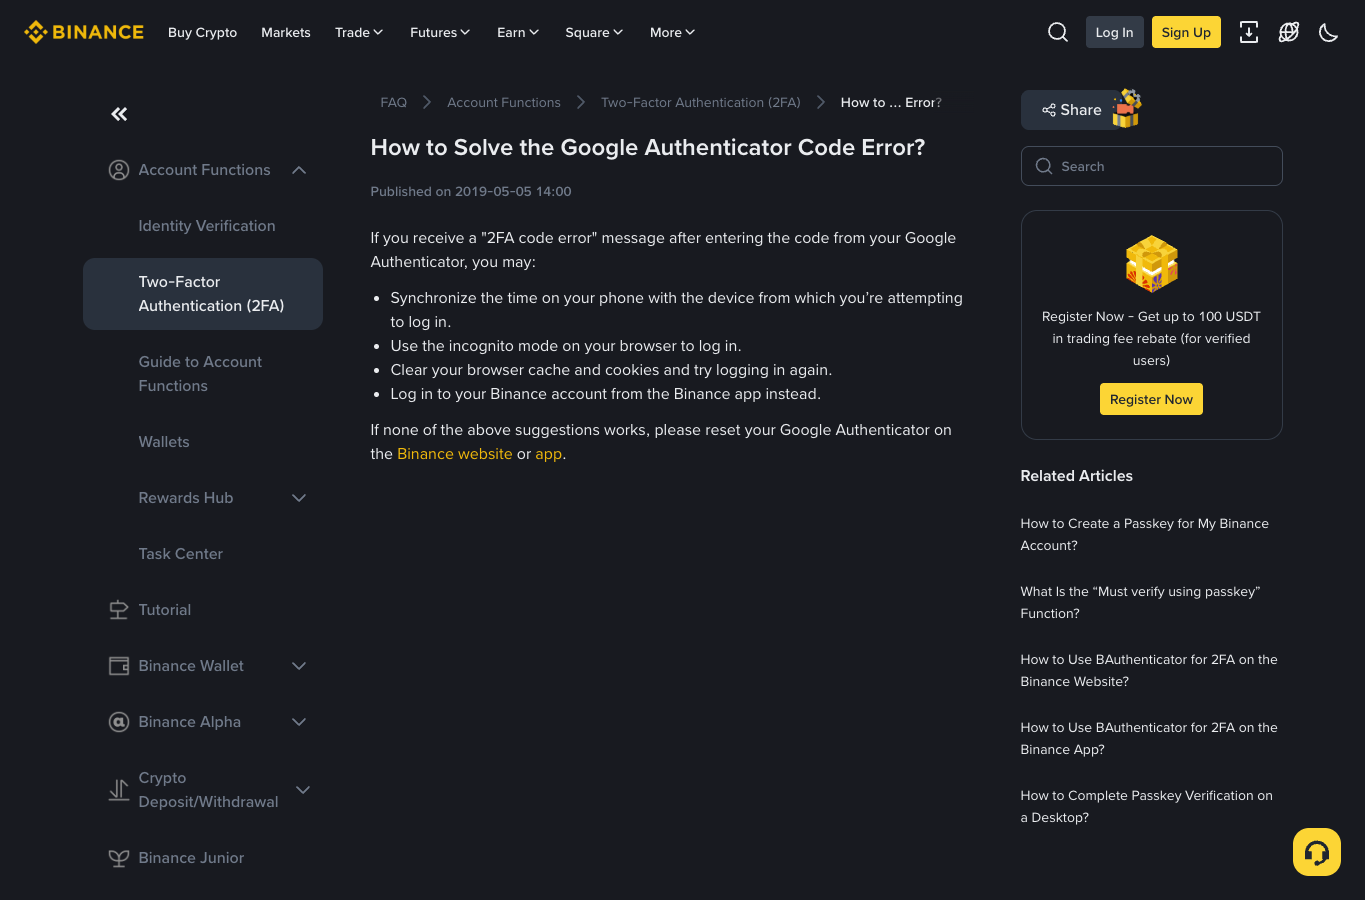1365x900 pixels.
Task: Open the Markets page
Action: tap(286, 32)
